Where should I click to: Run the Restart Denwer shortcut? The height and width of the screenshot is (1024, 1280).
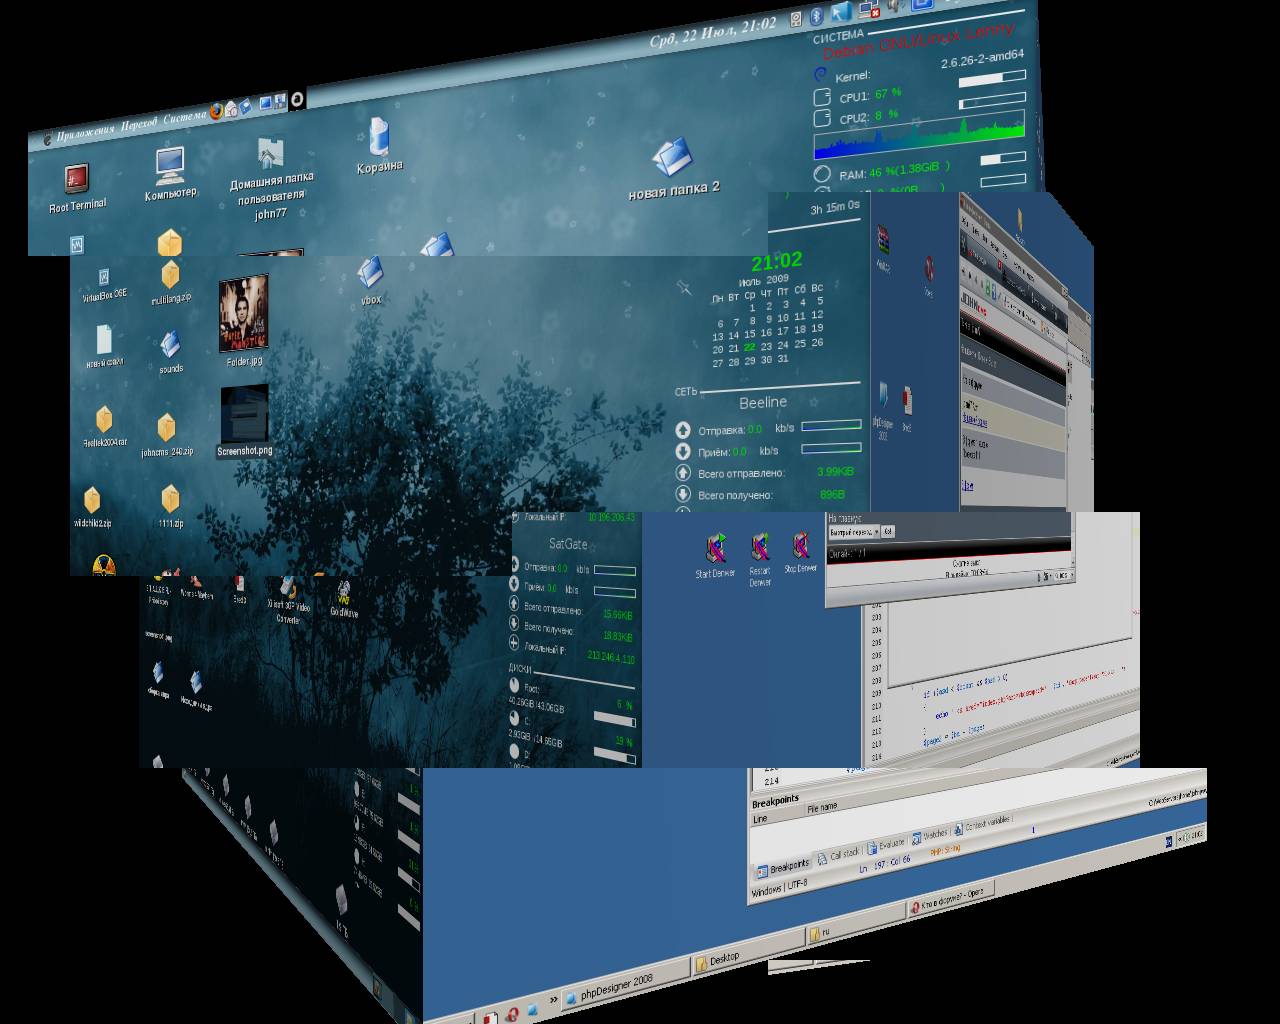point(760,559)
